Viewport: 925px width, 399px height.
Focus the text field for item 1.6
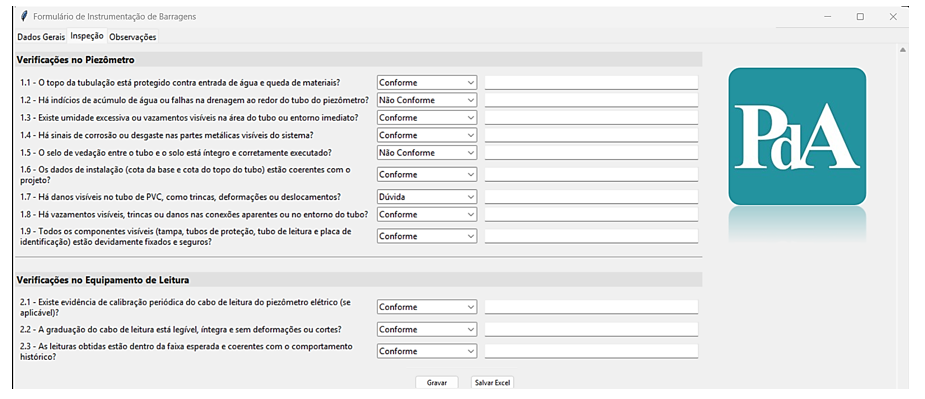(591, 175)
